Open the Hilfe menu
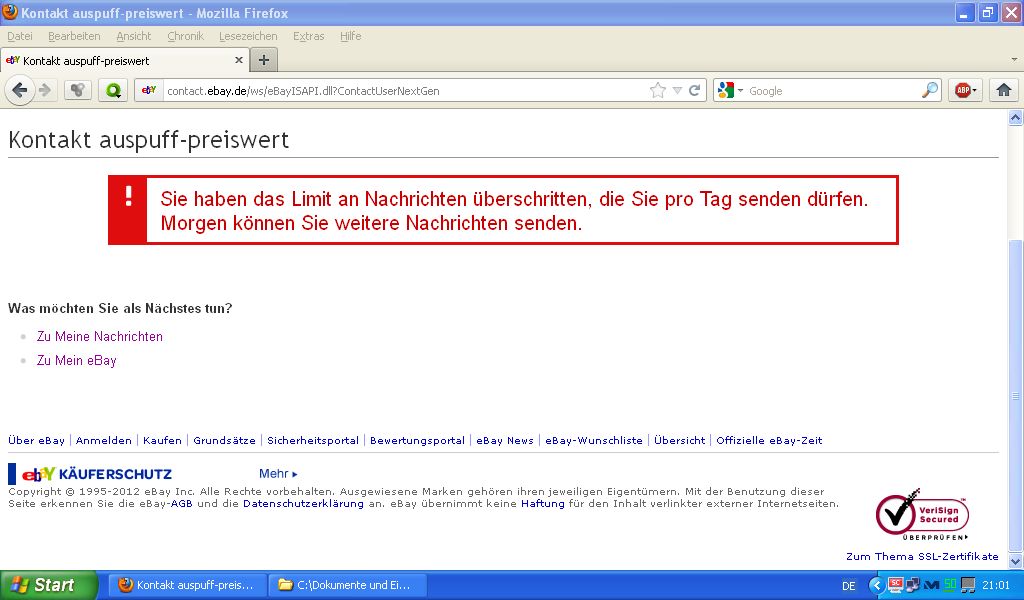The height and width of the screenshot is (600, 1024). click(351, 36)
